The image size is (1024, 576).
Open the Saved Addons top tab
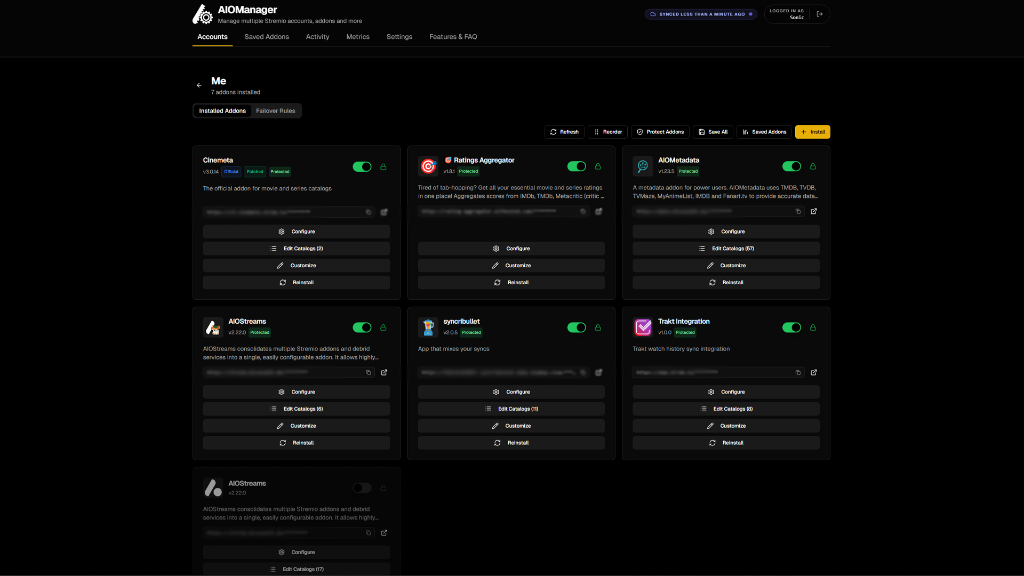(x=266, y=37)
